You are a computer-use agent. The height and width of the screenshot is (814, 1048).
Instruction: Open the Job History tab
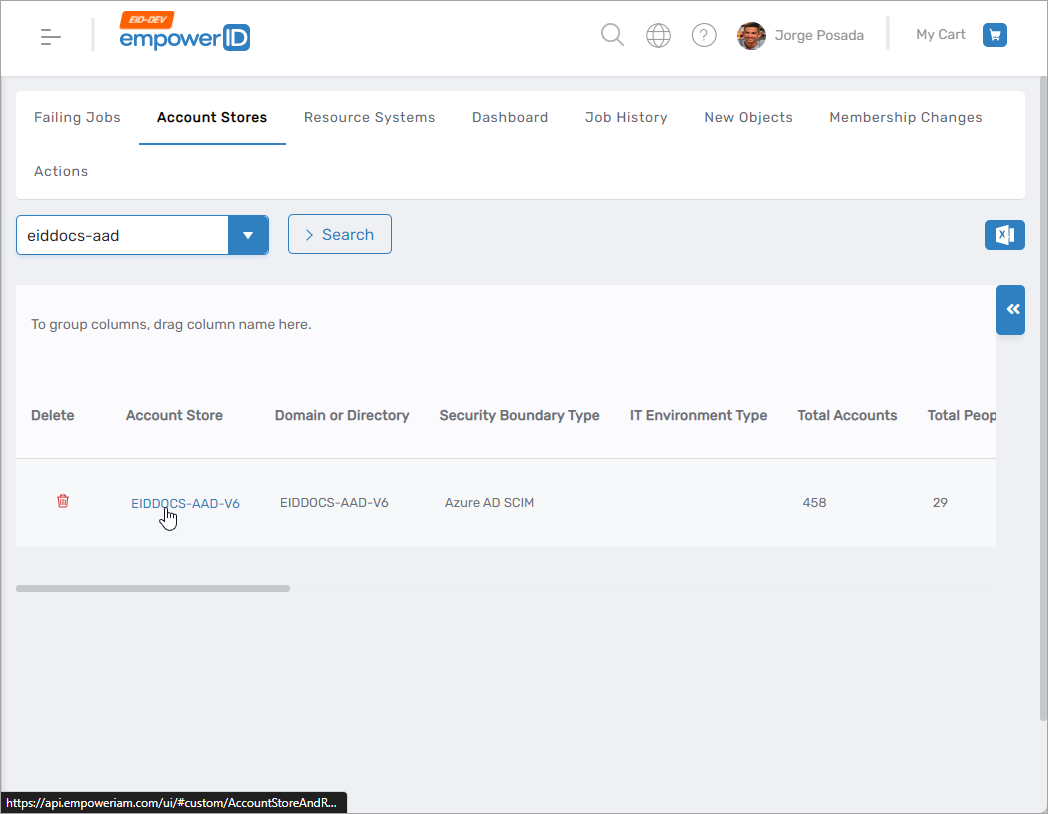[626, 118]
